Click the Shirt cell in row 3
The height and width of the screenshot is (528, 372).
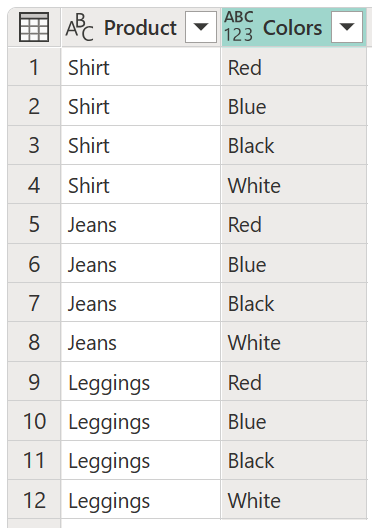(x=141, y=145)
